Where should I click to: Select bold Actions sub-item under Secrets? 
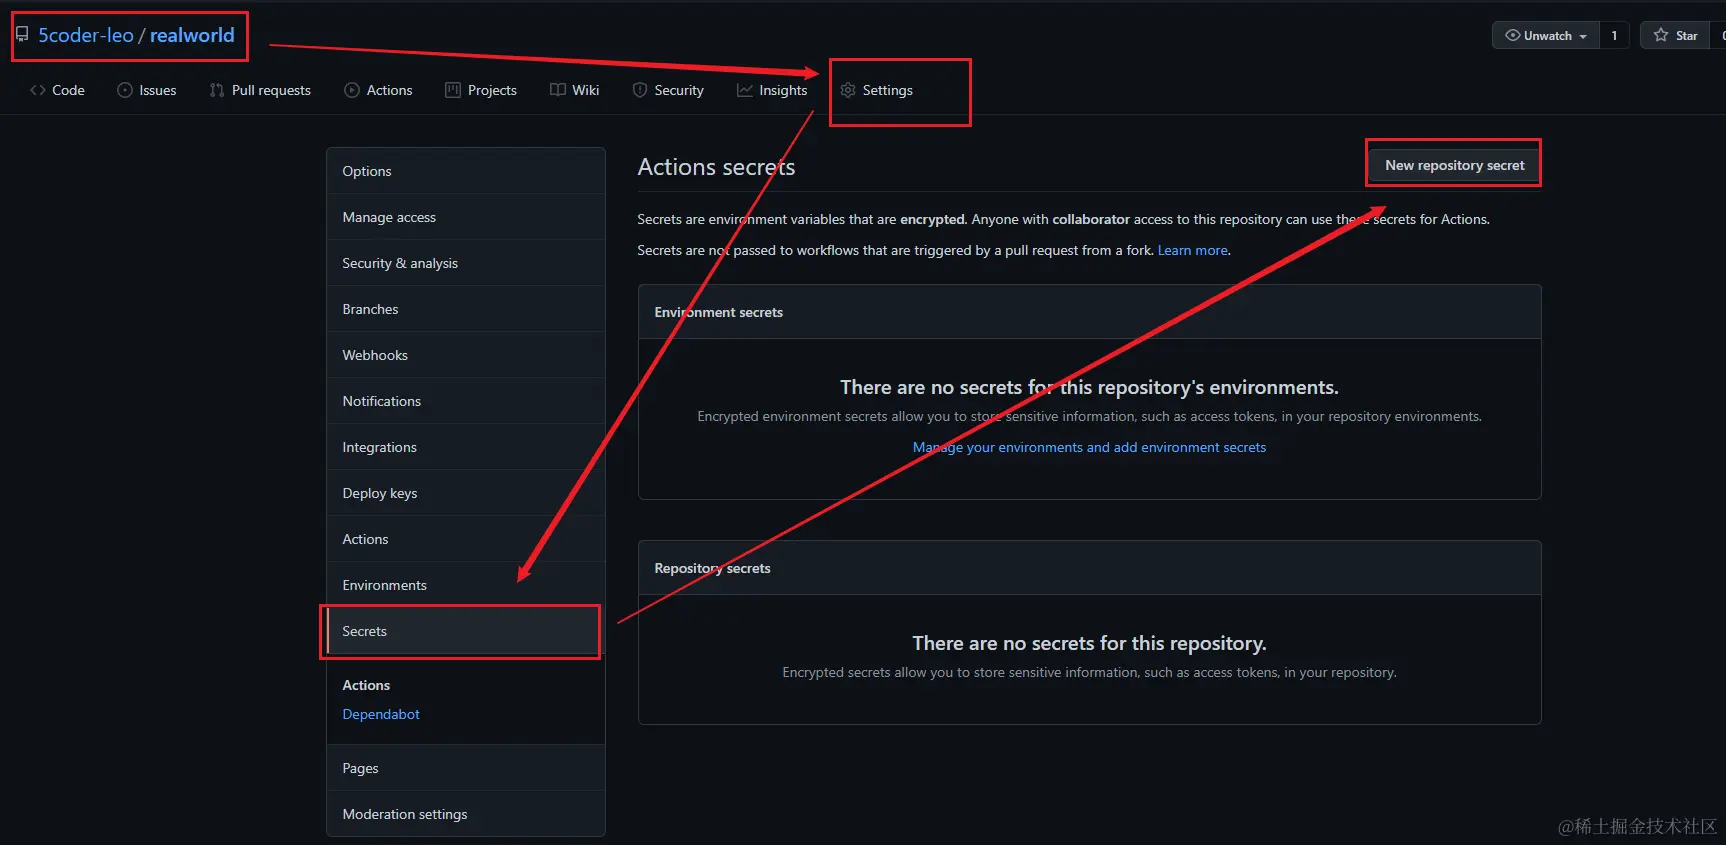(366, 685)
